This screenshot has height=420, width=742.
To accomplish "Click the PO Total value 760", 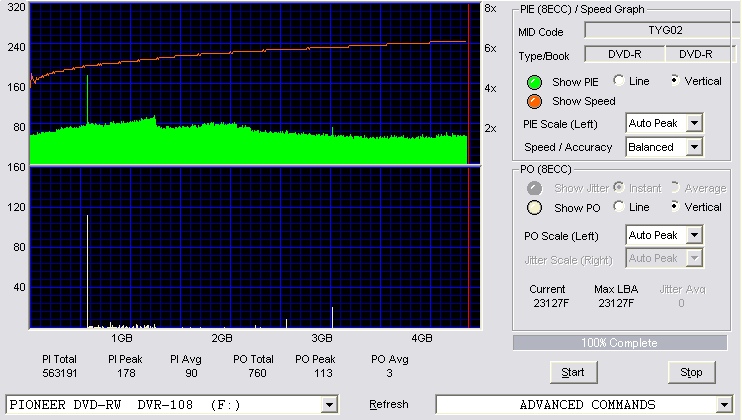I will pos(257,373).
